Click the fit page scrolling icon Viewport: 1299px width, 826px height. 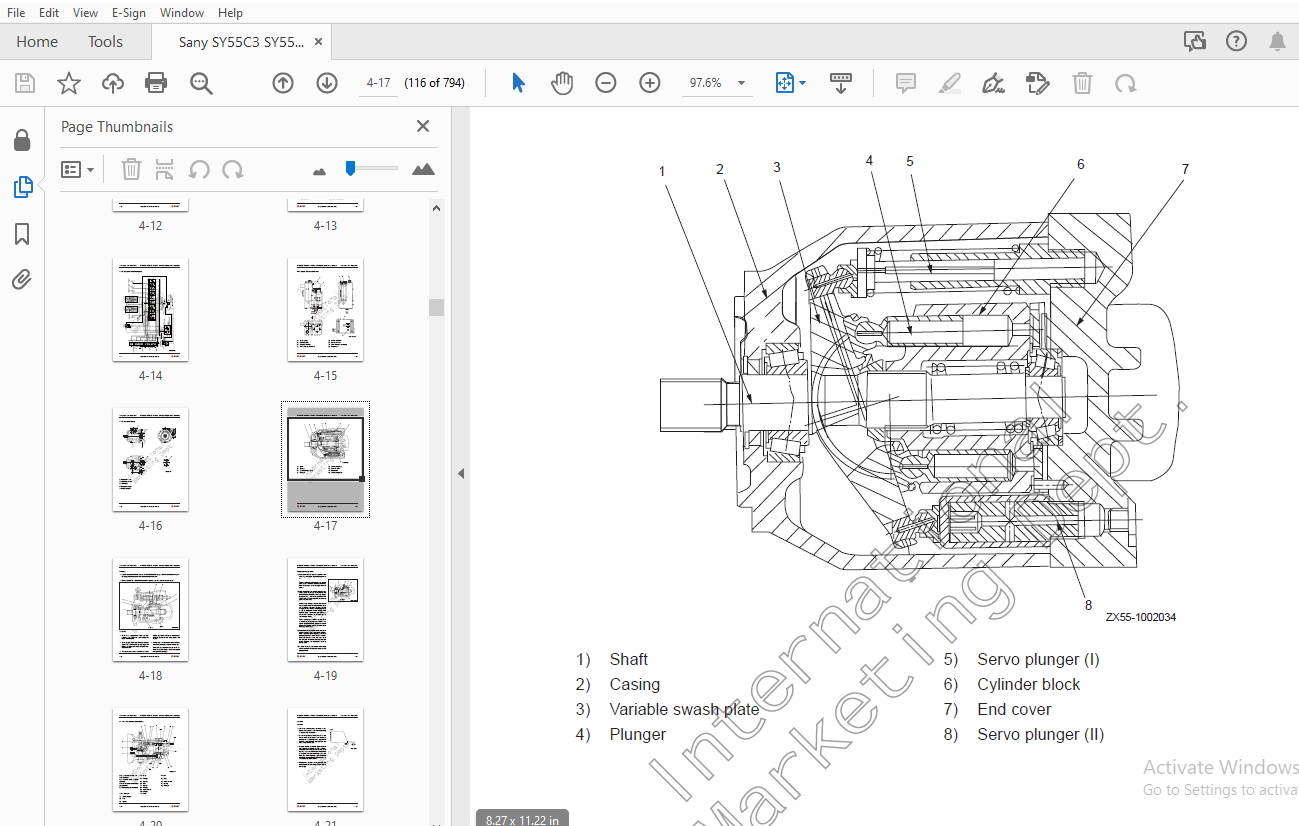(x=785, y=83)
